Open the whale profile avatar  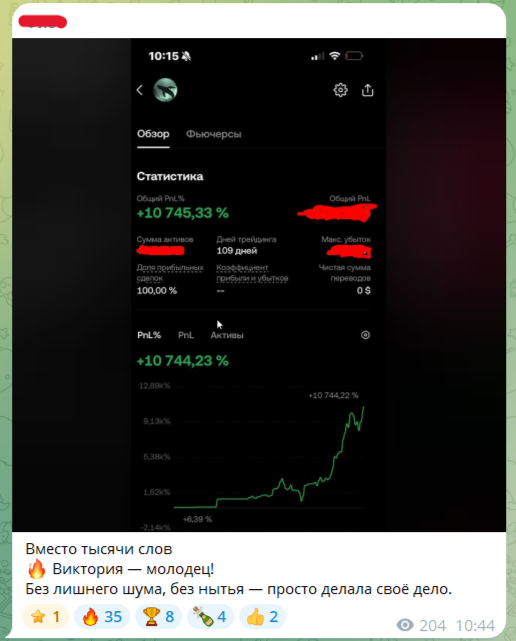coord(165,90)
